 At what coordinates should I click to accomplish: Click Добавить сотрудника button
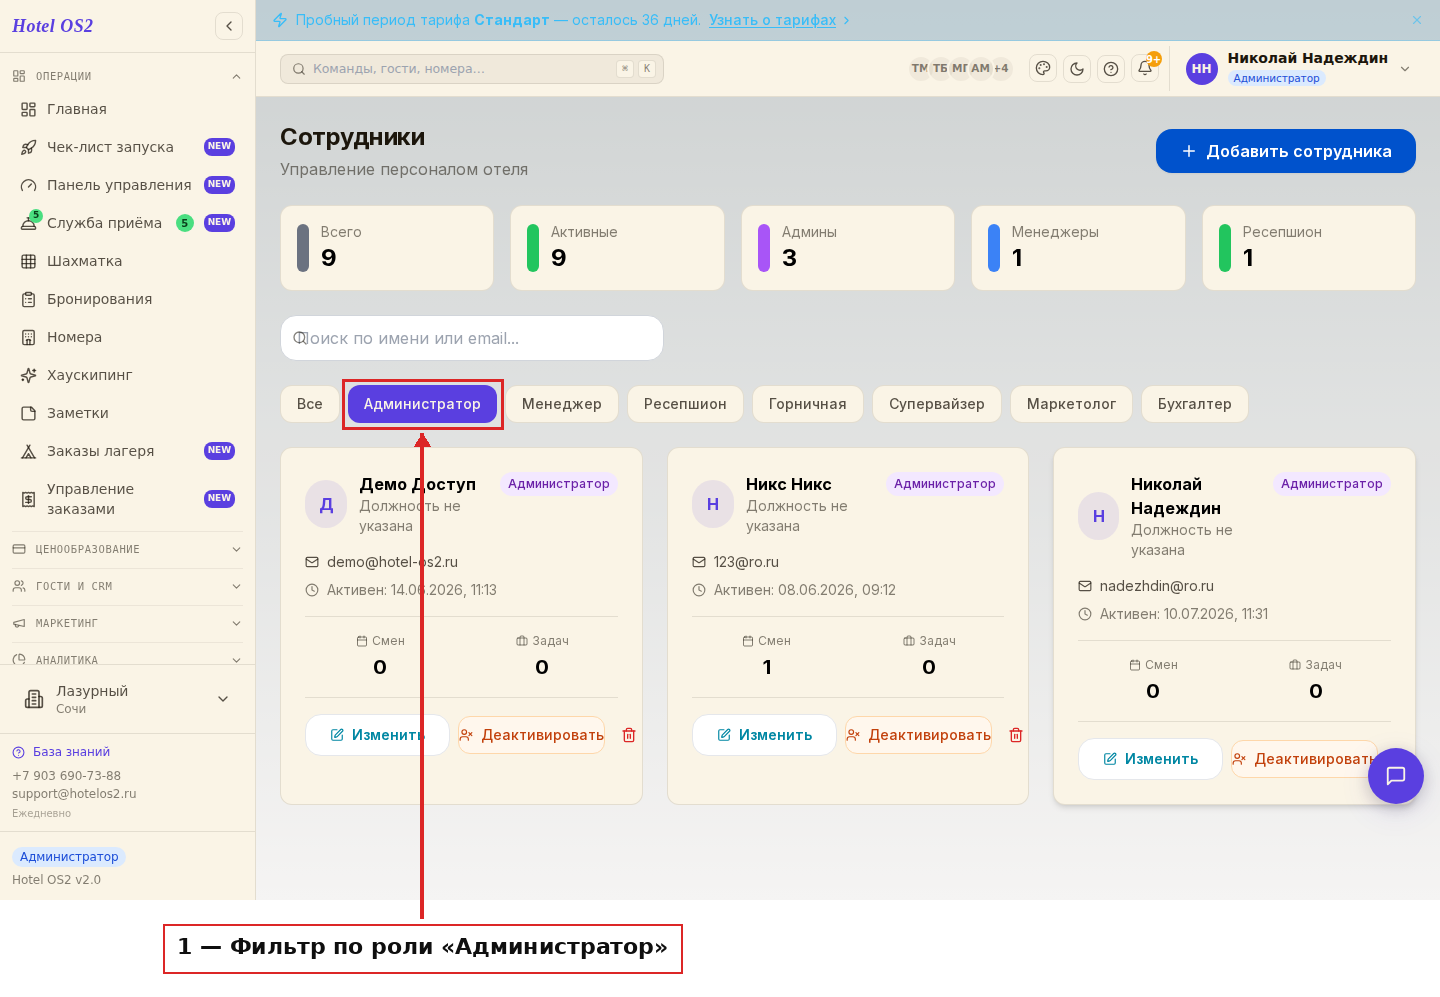click(1286, 151)
